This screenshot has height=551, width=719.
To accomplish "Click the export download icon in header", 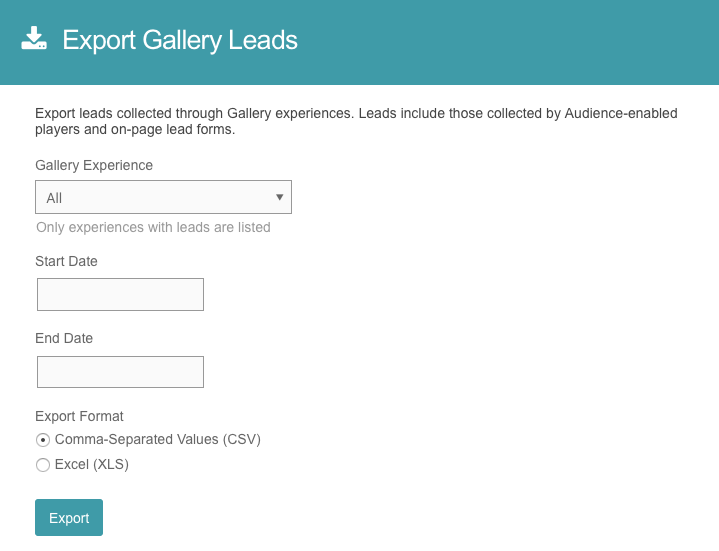I will pyautogui.click(x=34, y=39).
